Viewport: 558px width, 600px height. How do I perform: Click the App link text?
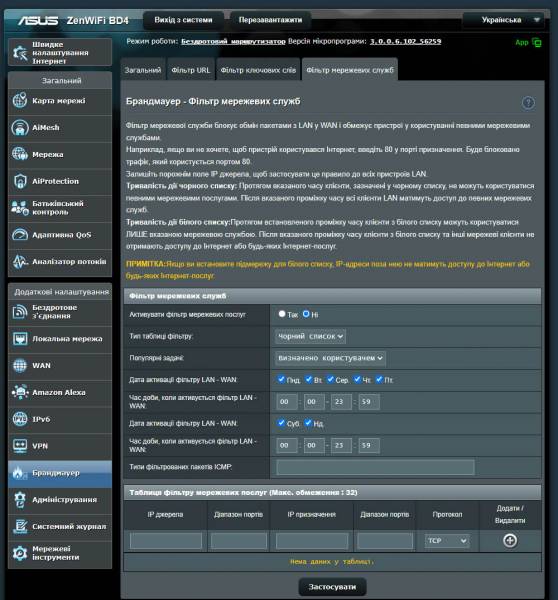click(x=522, y=42)
